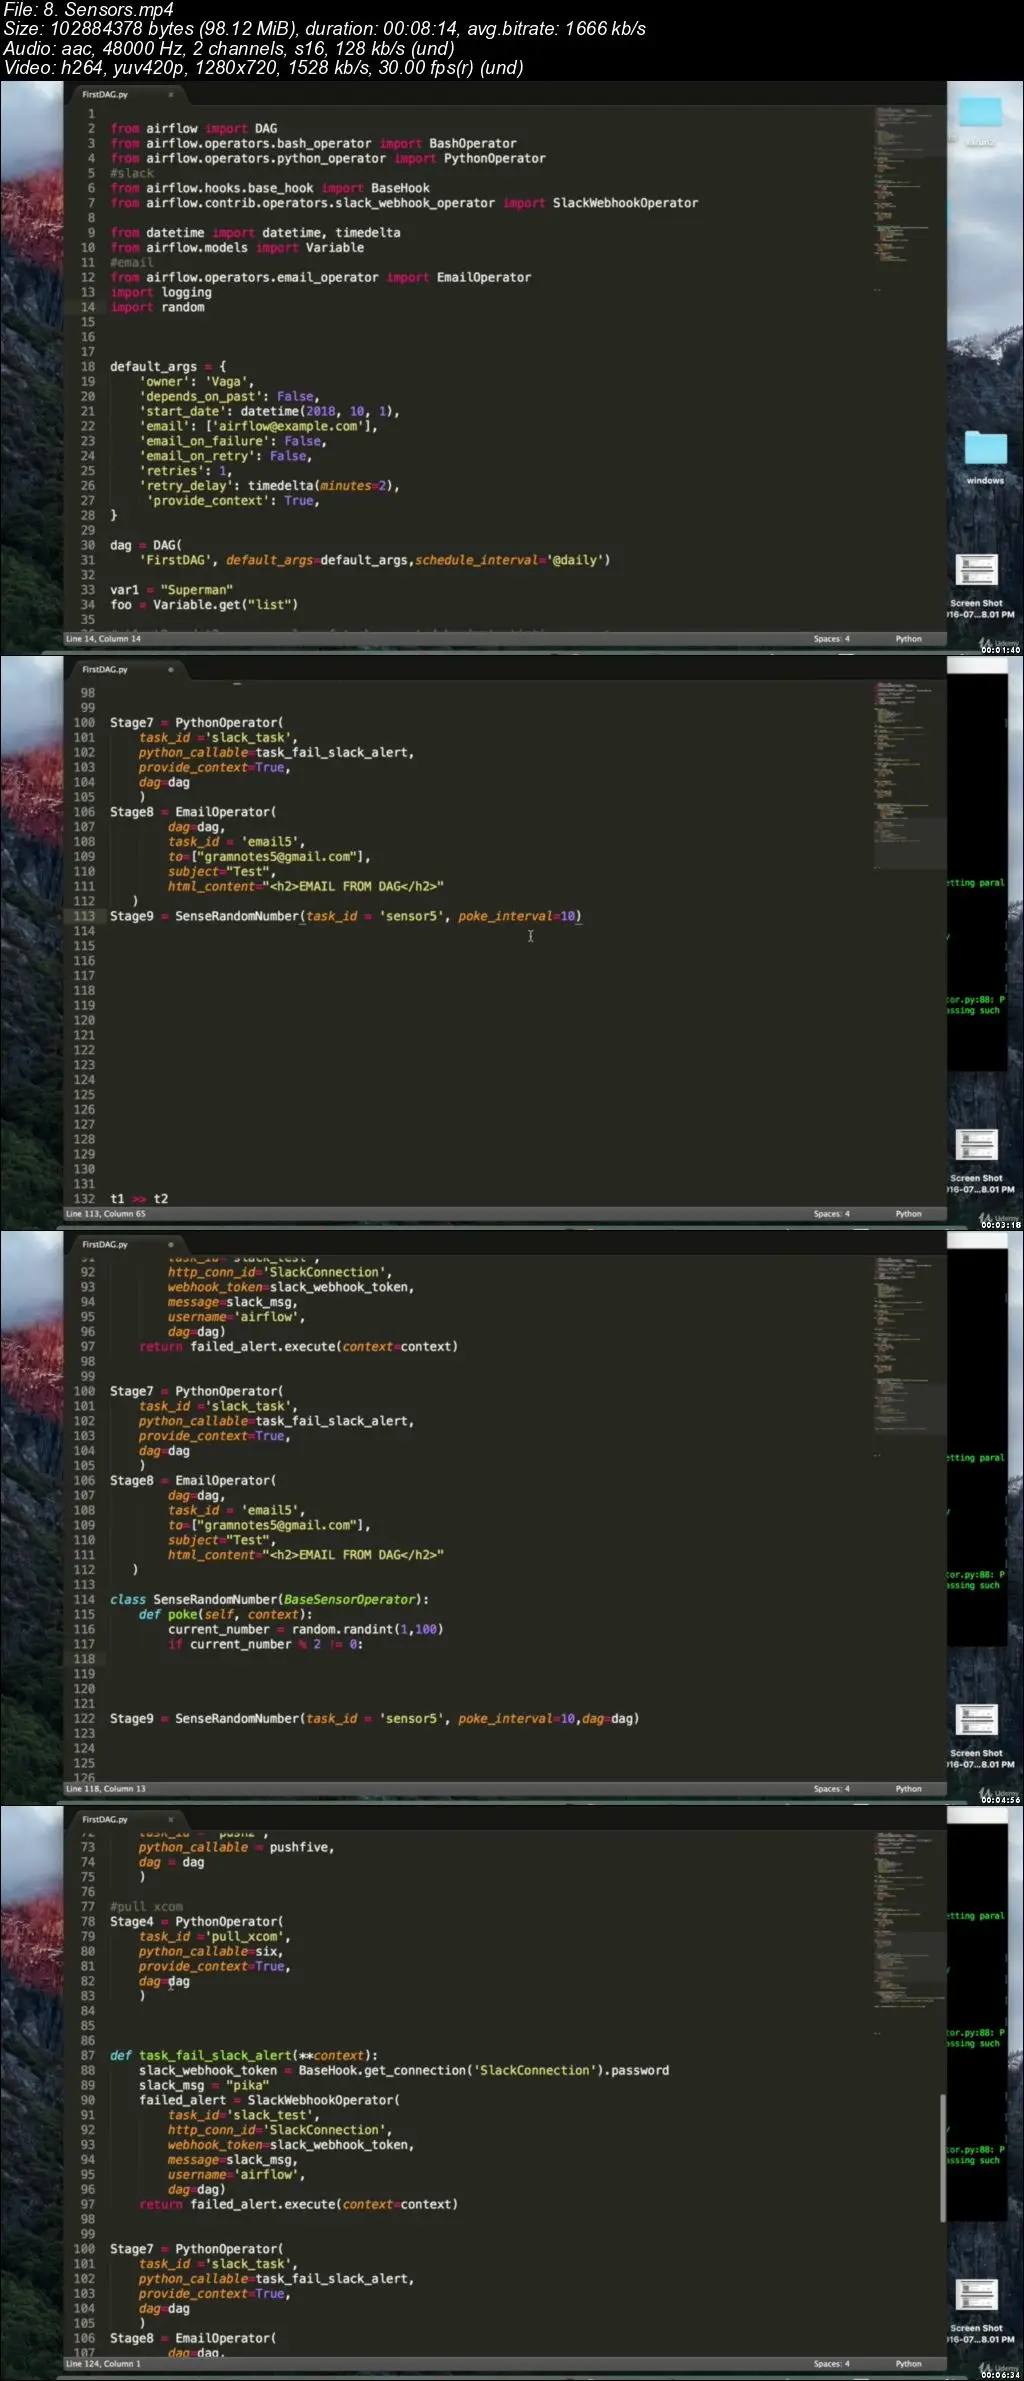Click 'foo = Variable.get("list")' line
The width and height of the screenshot is (1024, 2381).
click(x=204, y=605)
